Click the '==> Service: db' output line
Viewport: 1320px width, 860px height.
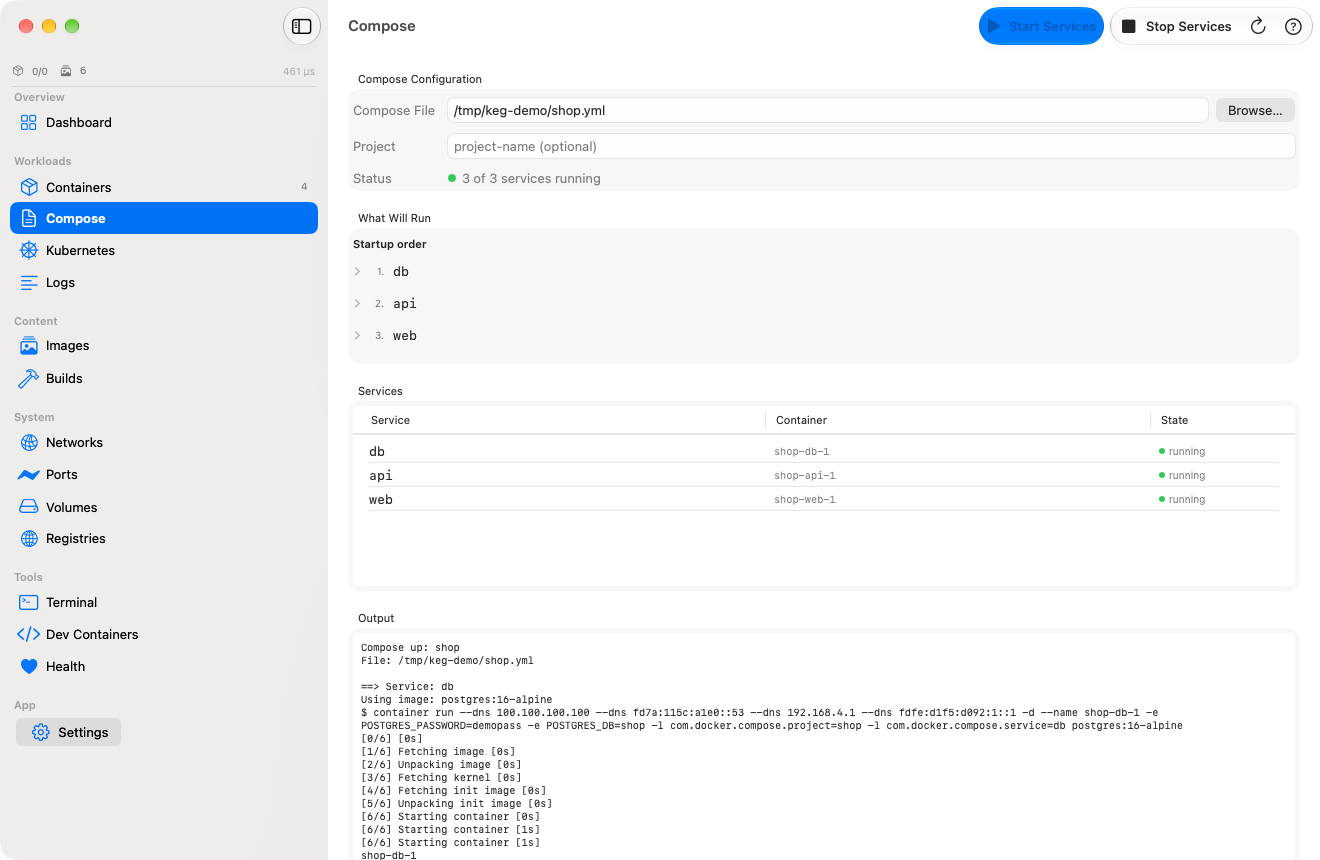coord(407,686)
